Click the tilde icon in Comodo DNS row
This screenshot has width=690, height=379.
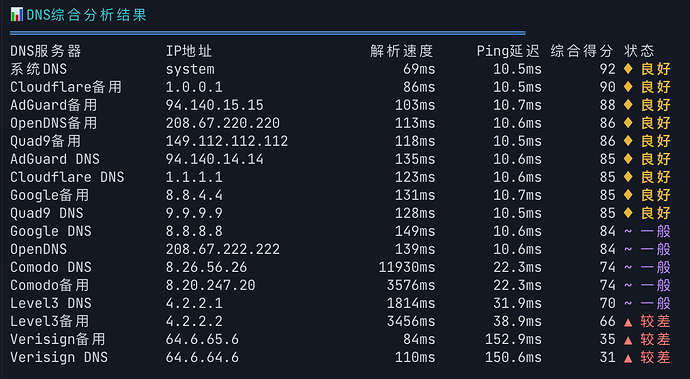[628, 268]
